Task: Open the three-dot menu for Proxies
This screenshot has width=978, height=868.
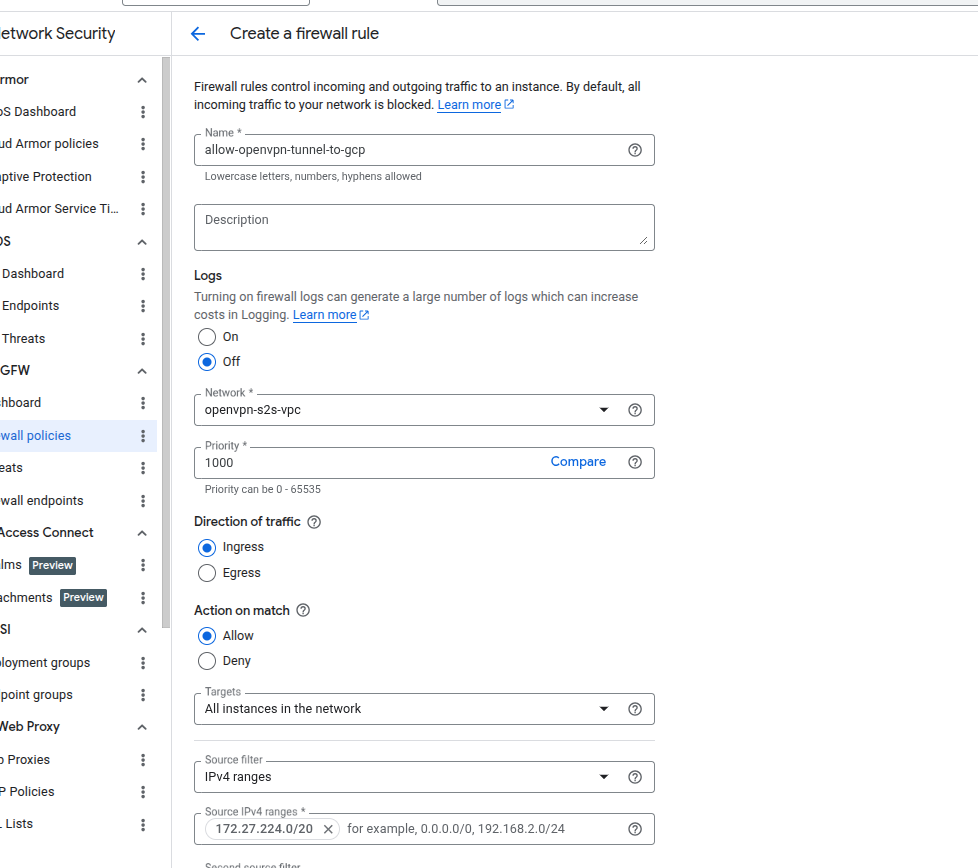Action: tap(143, 760)
